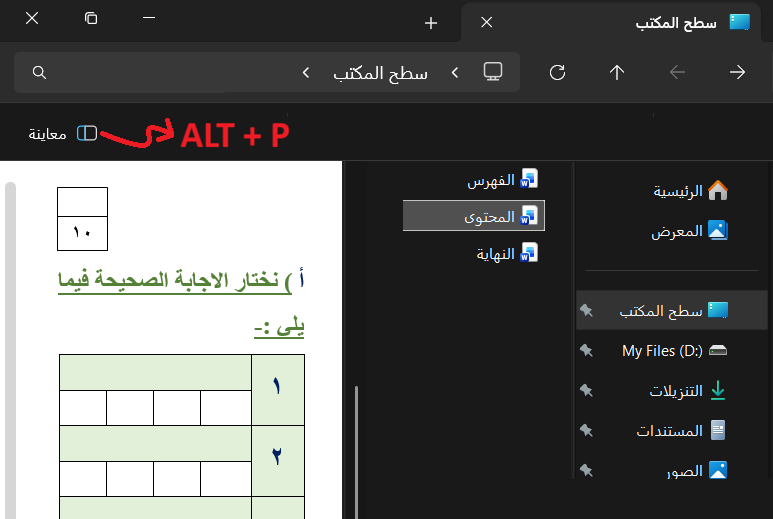Click the pin icon beside My Files (D:)
Screen dimensions: 773x519
point(587,351)
